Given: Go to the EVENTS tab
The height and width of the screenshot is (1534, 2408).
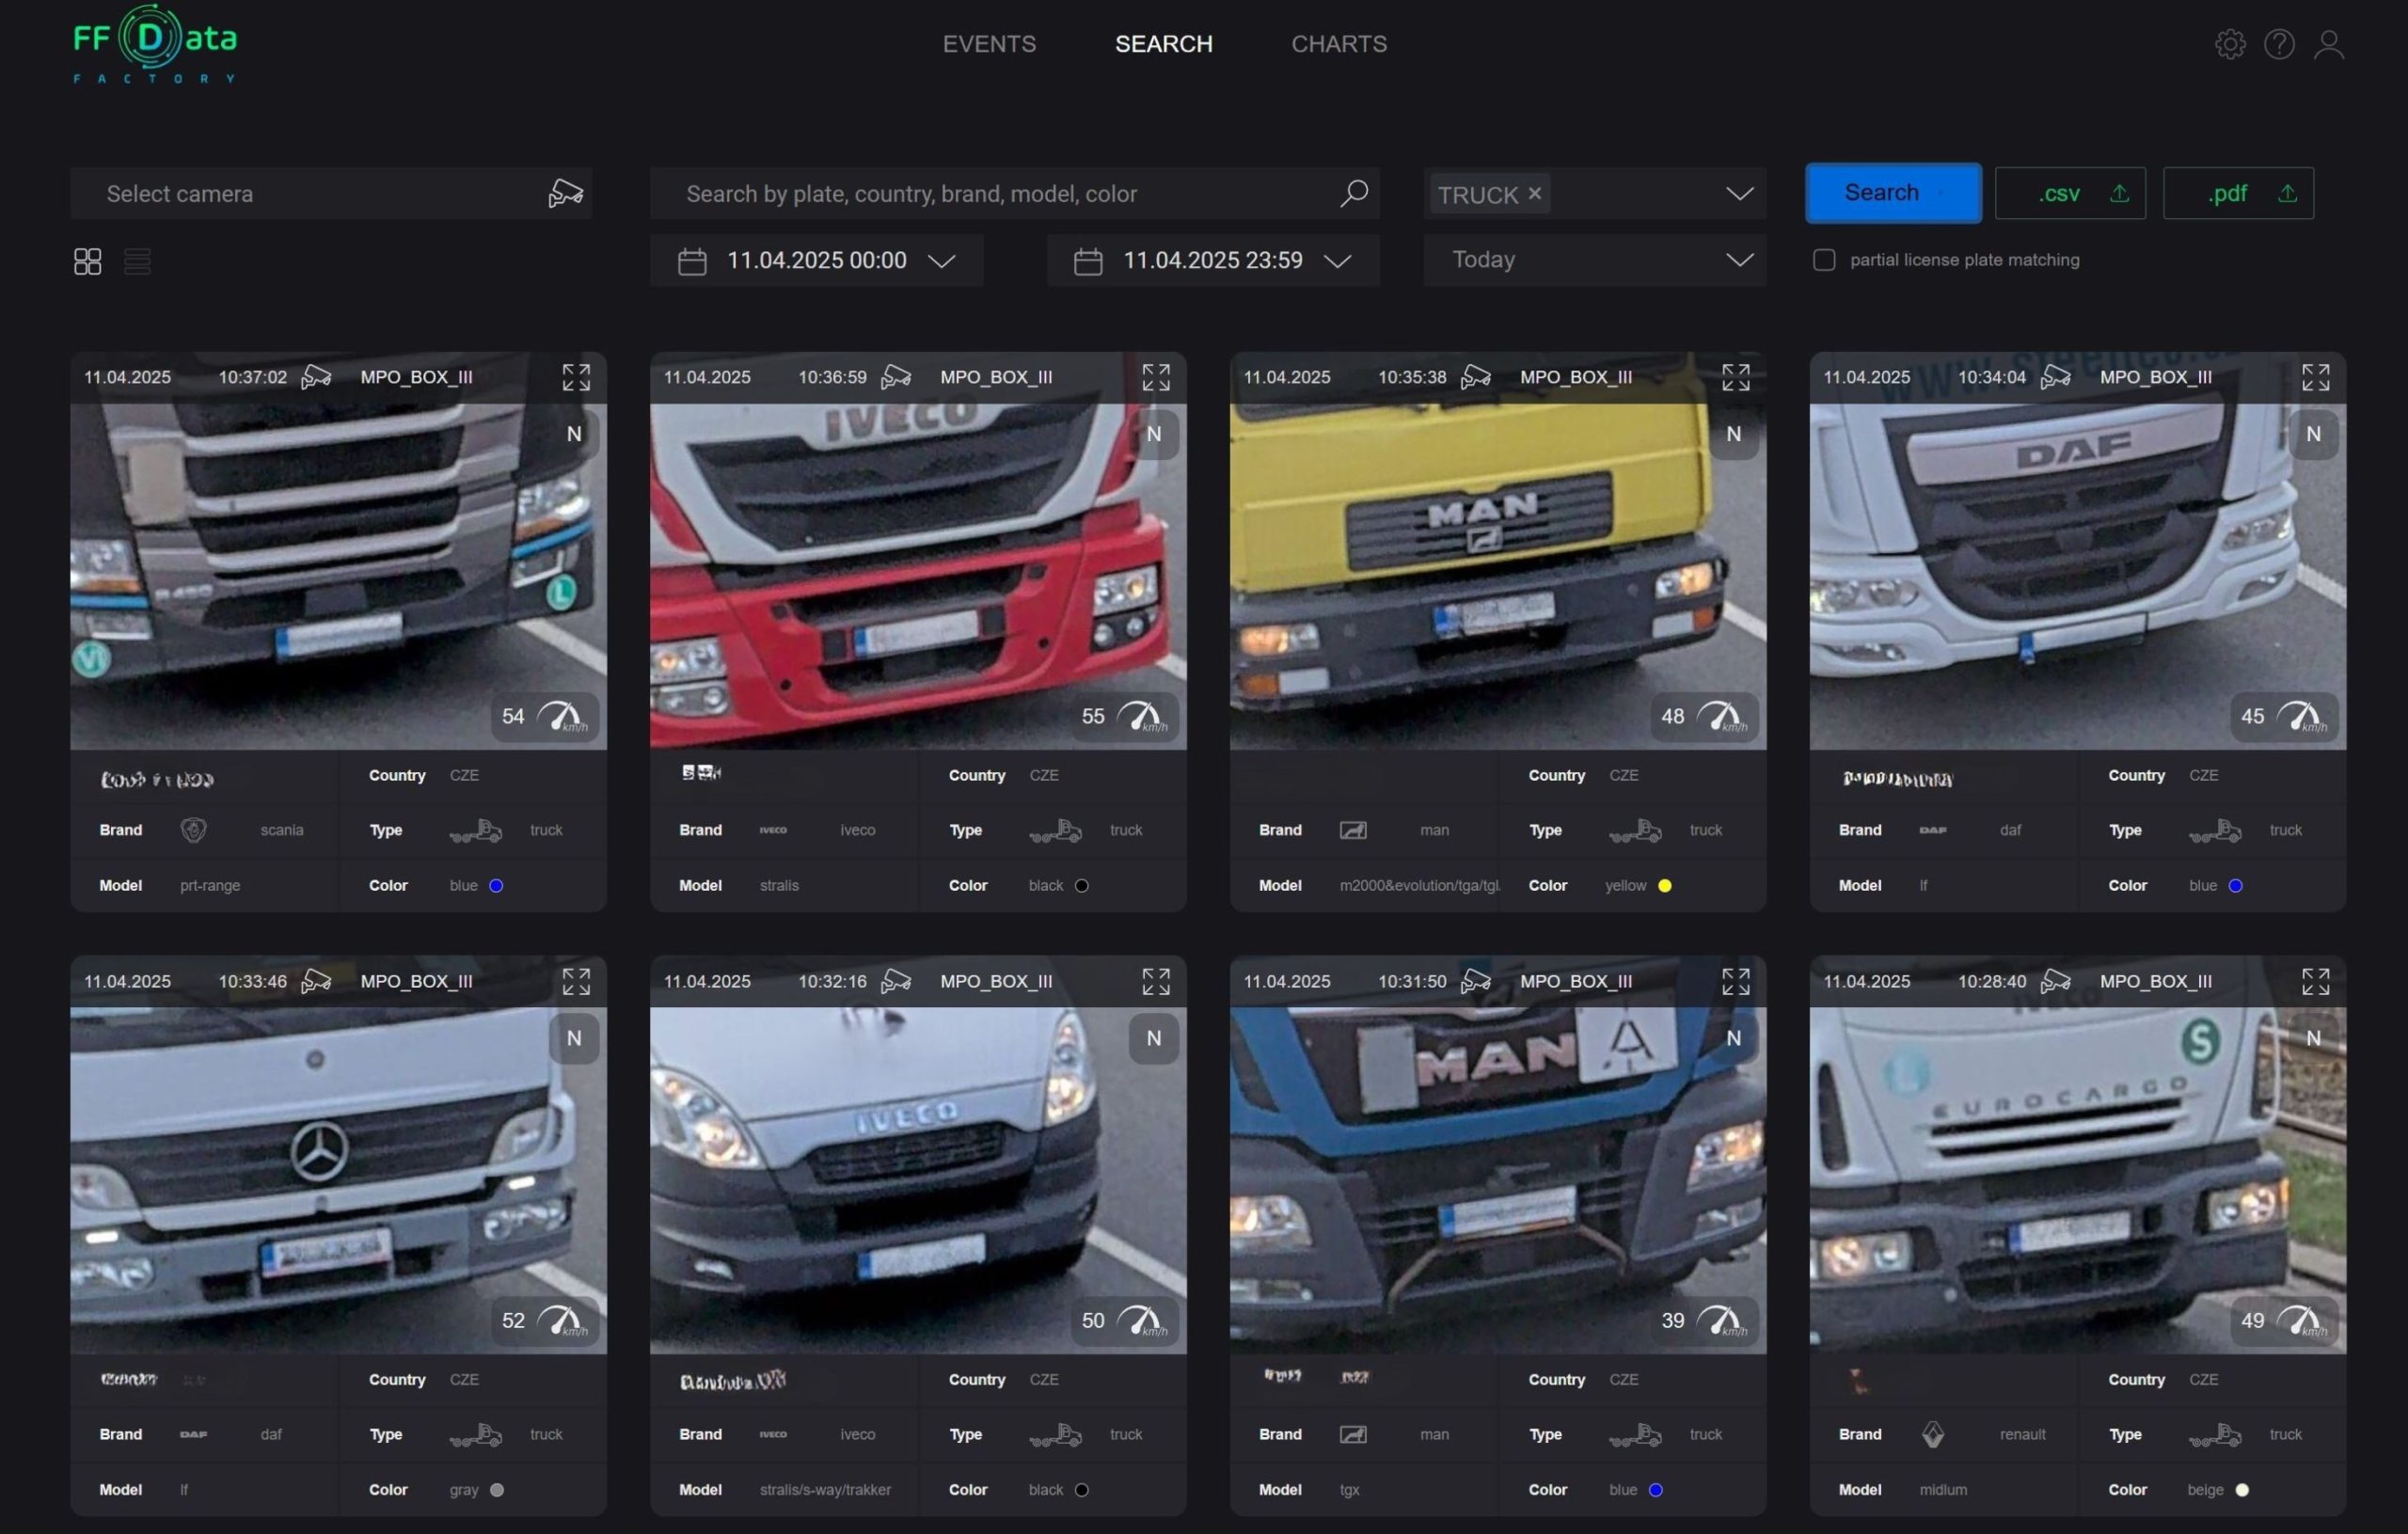Looking at the screenshot, I should click(989, 44).
